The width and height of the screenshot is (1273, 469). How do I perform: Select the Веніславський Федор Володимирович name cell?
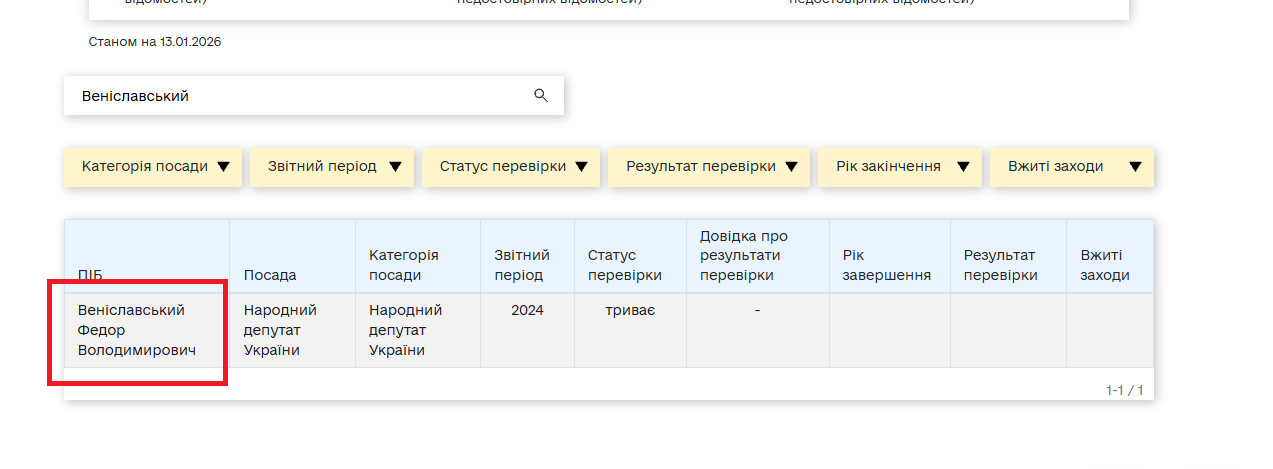coord(137,330)
